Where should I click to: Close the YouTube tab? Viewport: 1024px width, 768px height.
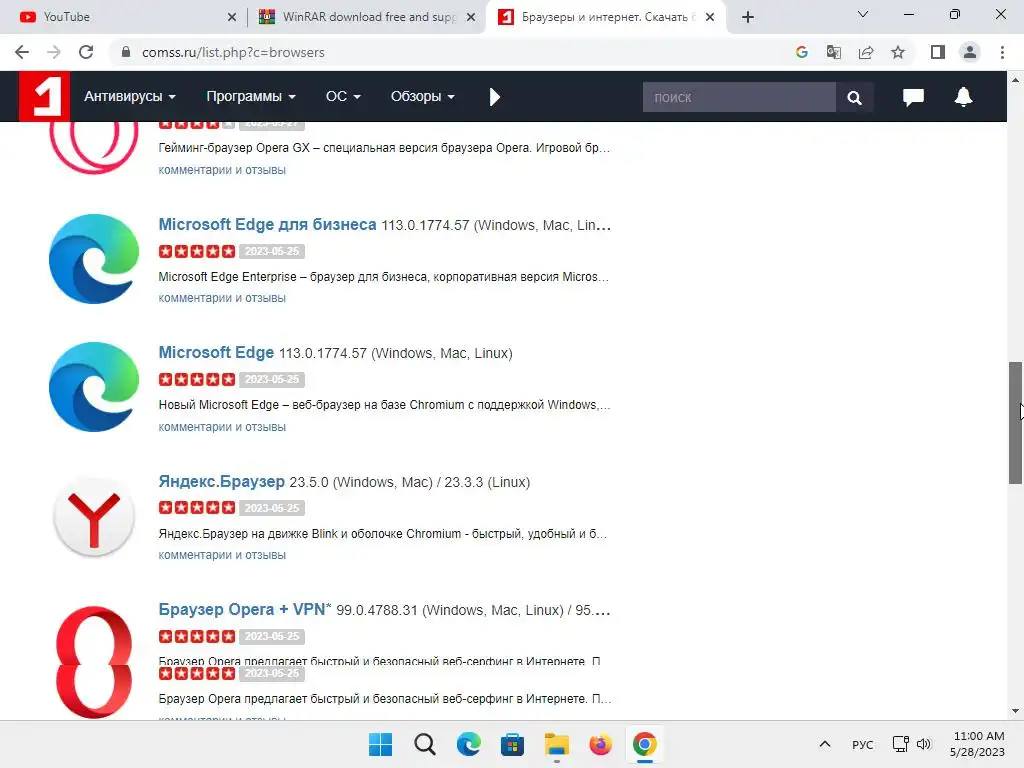click(x=231, y=18)
